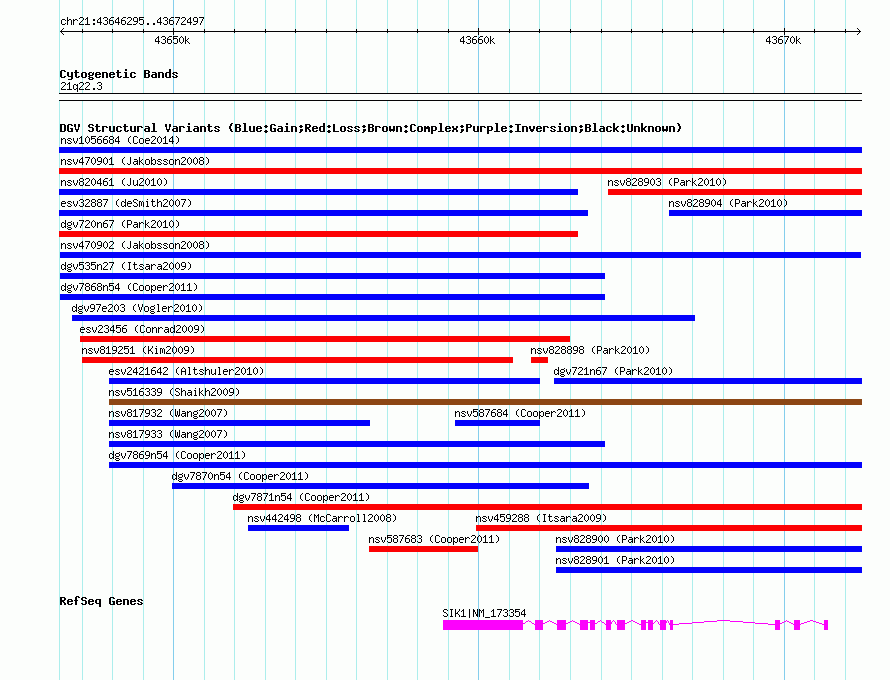The height and width of the screenshot is (680, 890).
Task: Open the nsv470902 (Jakobsson2008) label
Action: click(135, 245)
